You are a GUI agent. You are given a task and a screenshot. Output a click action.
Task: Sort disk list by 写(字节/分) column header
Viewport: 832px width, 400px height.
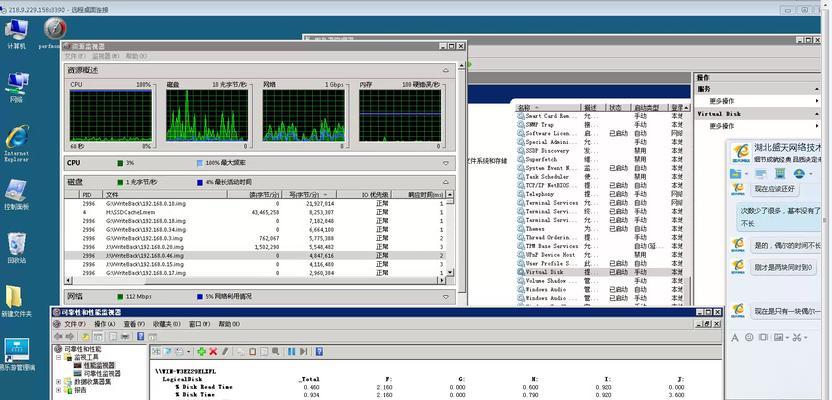coord(308,195)
